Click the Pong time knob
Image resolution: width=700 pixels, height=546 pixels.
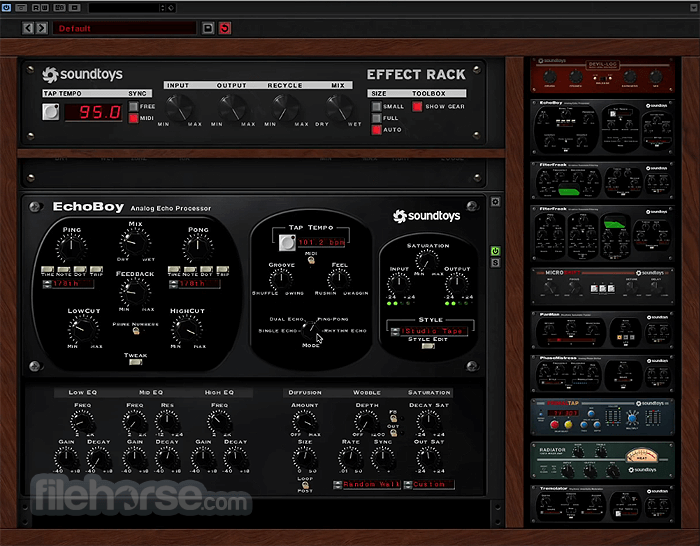click(x=198, y=248)
